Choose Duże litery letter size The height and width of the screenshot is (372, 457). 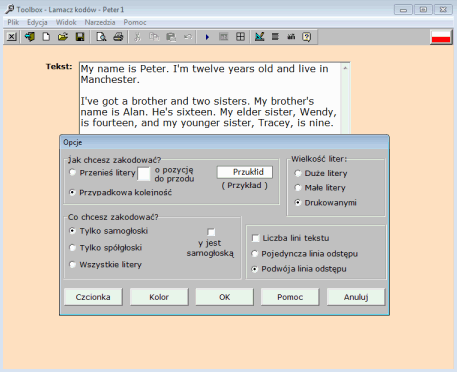point(298,173)
